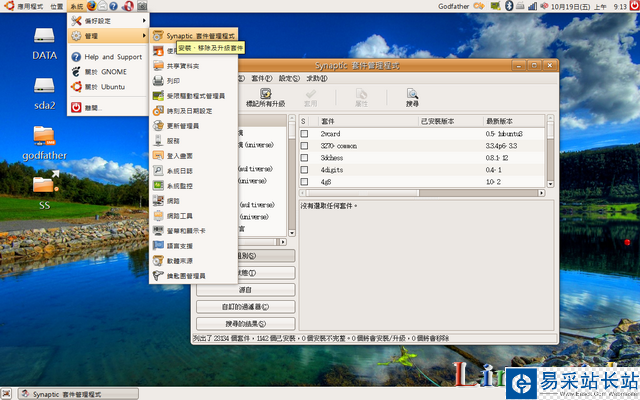
Task: Open the mail launcher in top panel
Action: [102, 6]
